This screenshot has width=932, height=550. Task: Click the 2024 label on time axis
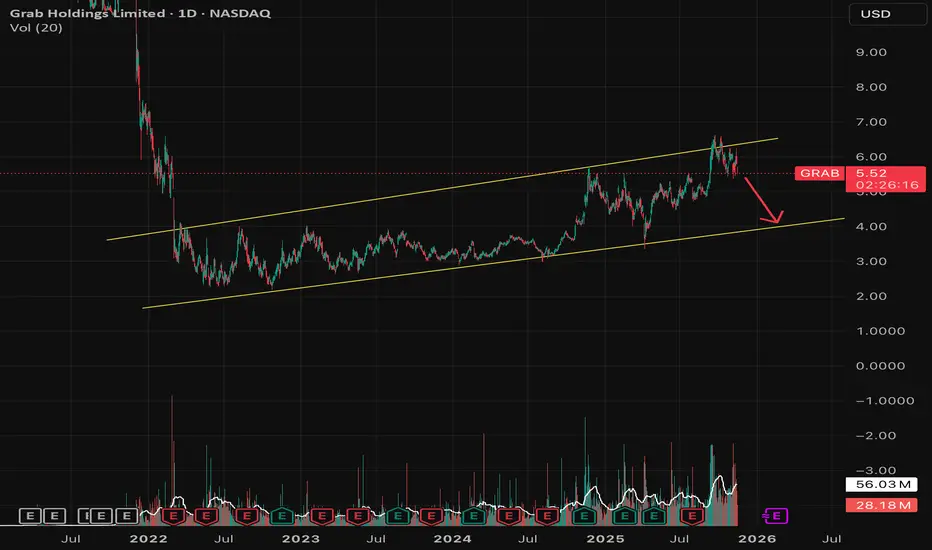point(452,539)
